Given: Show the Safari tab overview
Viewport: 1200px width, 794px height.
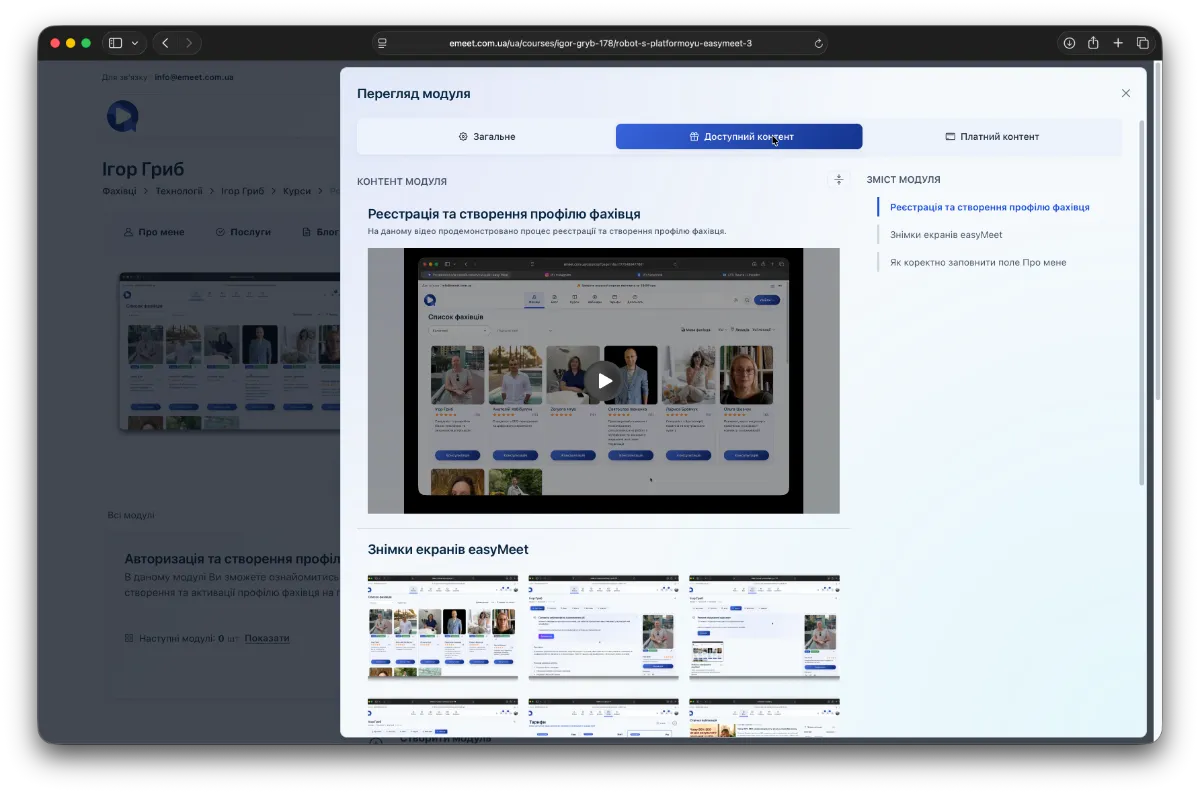Looking at the screenshot, I should coord(1143,43).
